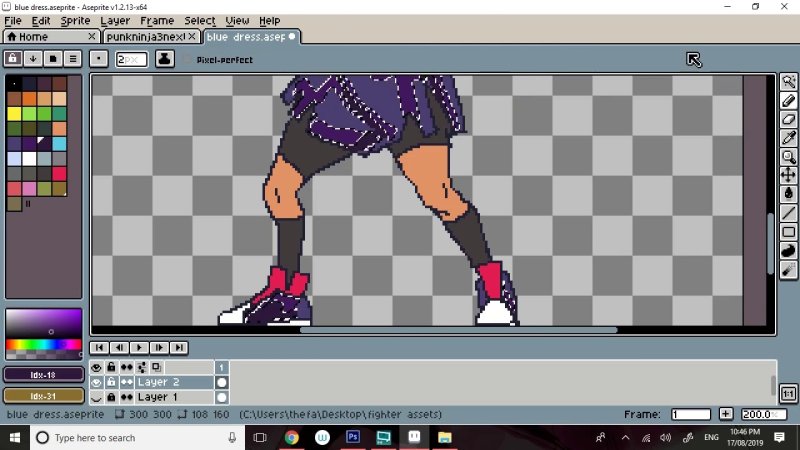800x450 pixels.
Task: Open the ink type button
Action: pos(164,59)
